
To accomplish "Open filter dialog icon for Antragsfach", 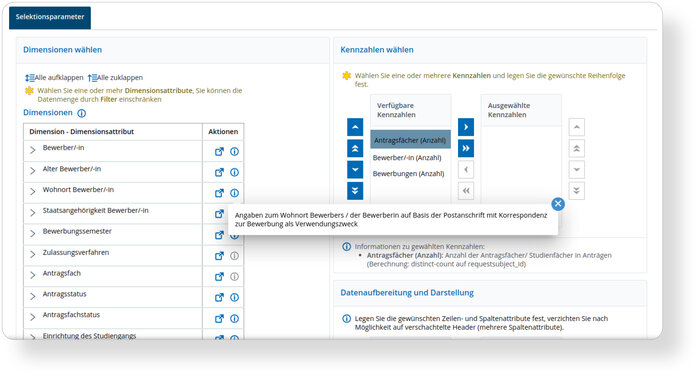I will (x=219, y=276).
